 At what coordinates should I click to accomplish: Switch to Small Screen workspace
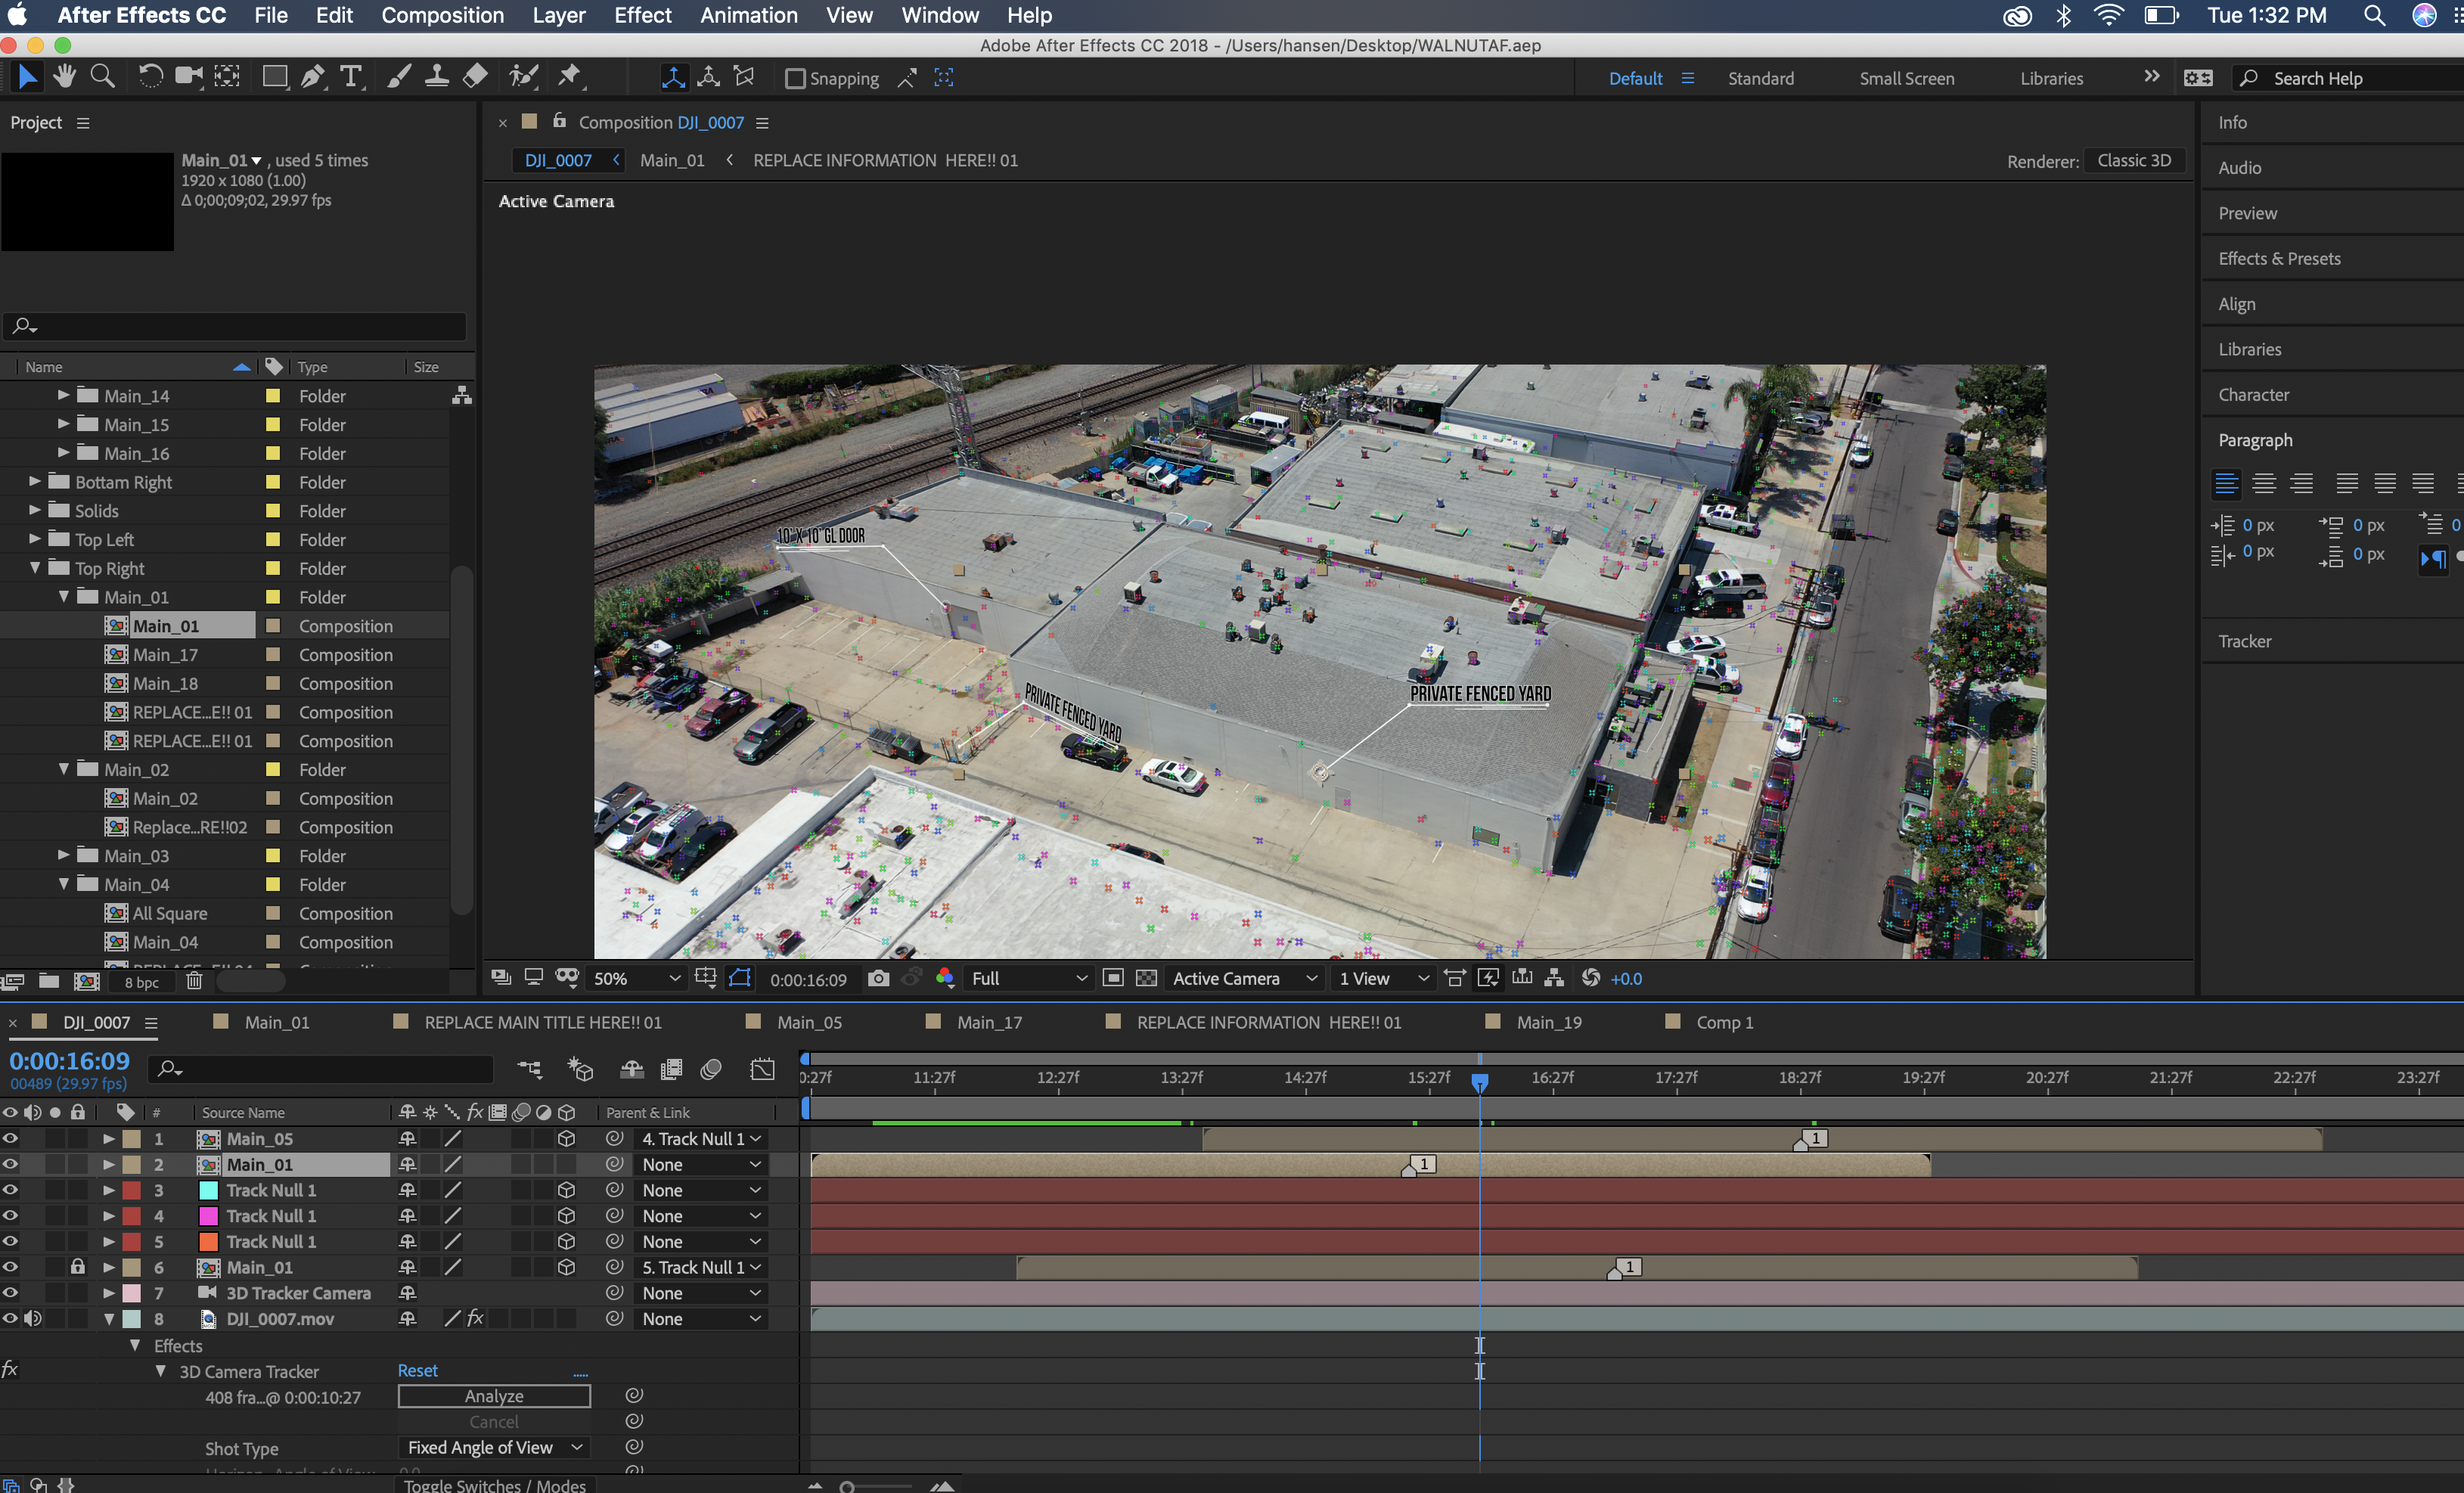point(1906,78)
